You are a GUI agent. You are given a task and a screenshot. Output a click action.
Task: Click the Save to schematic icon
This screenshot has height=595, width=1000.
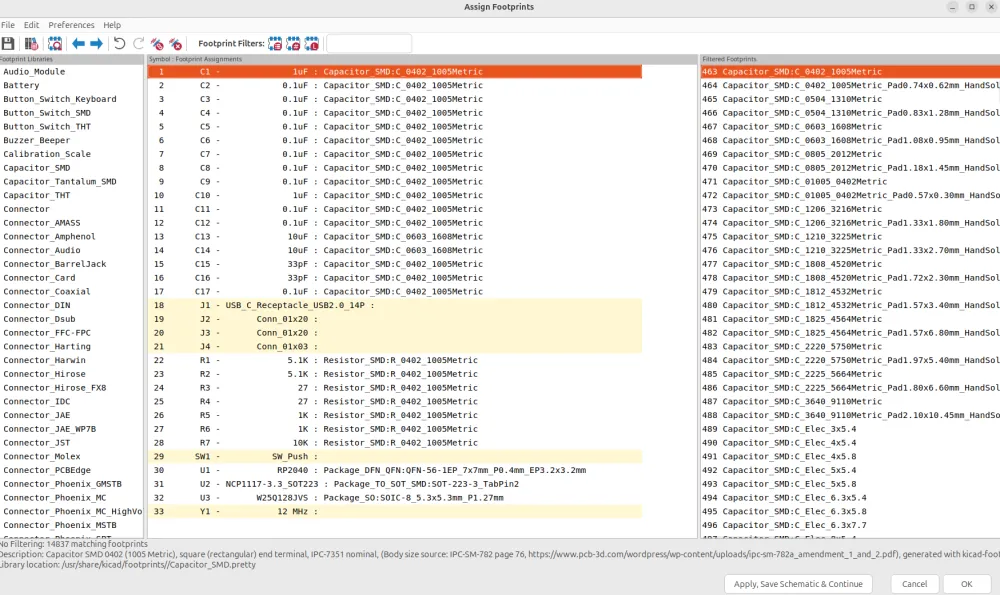8,44
